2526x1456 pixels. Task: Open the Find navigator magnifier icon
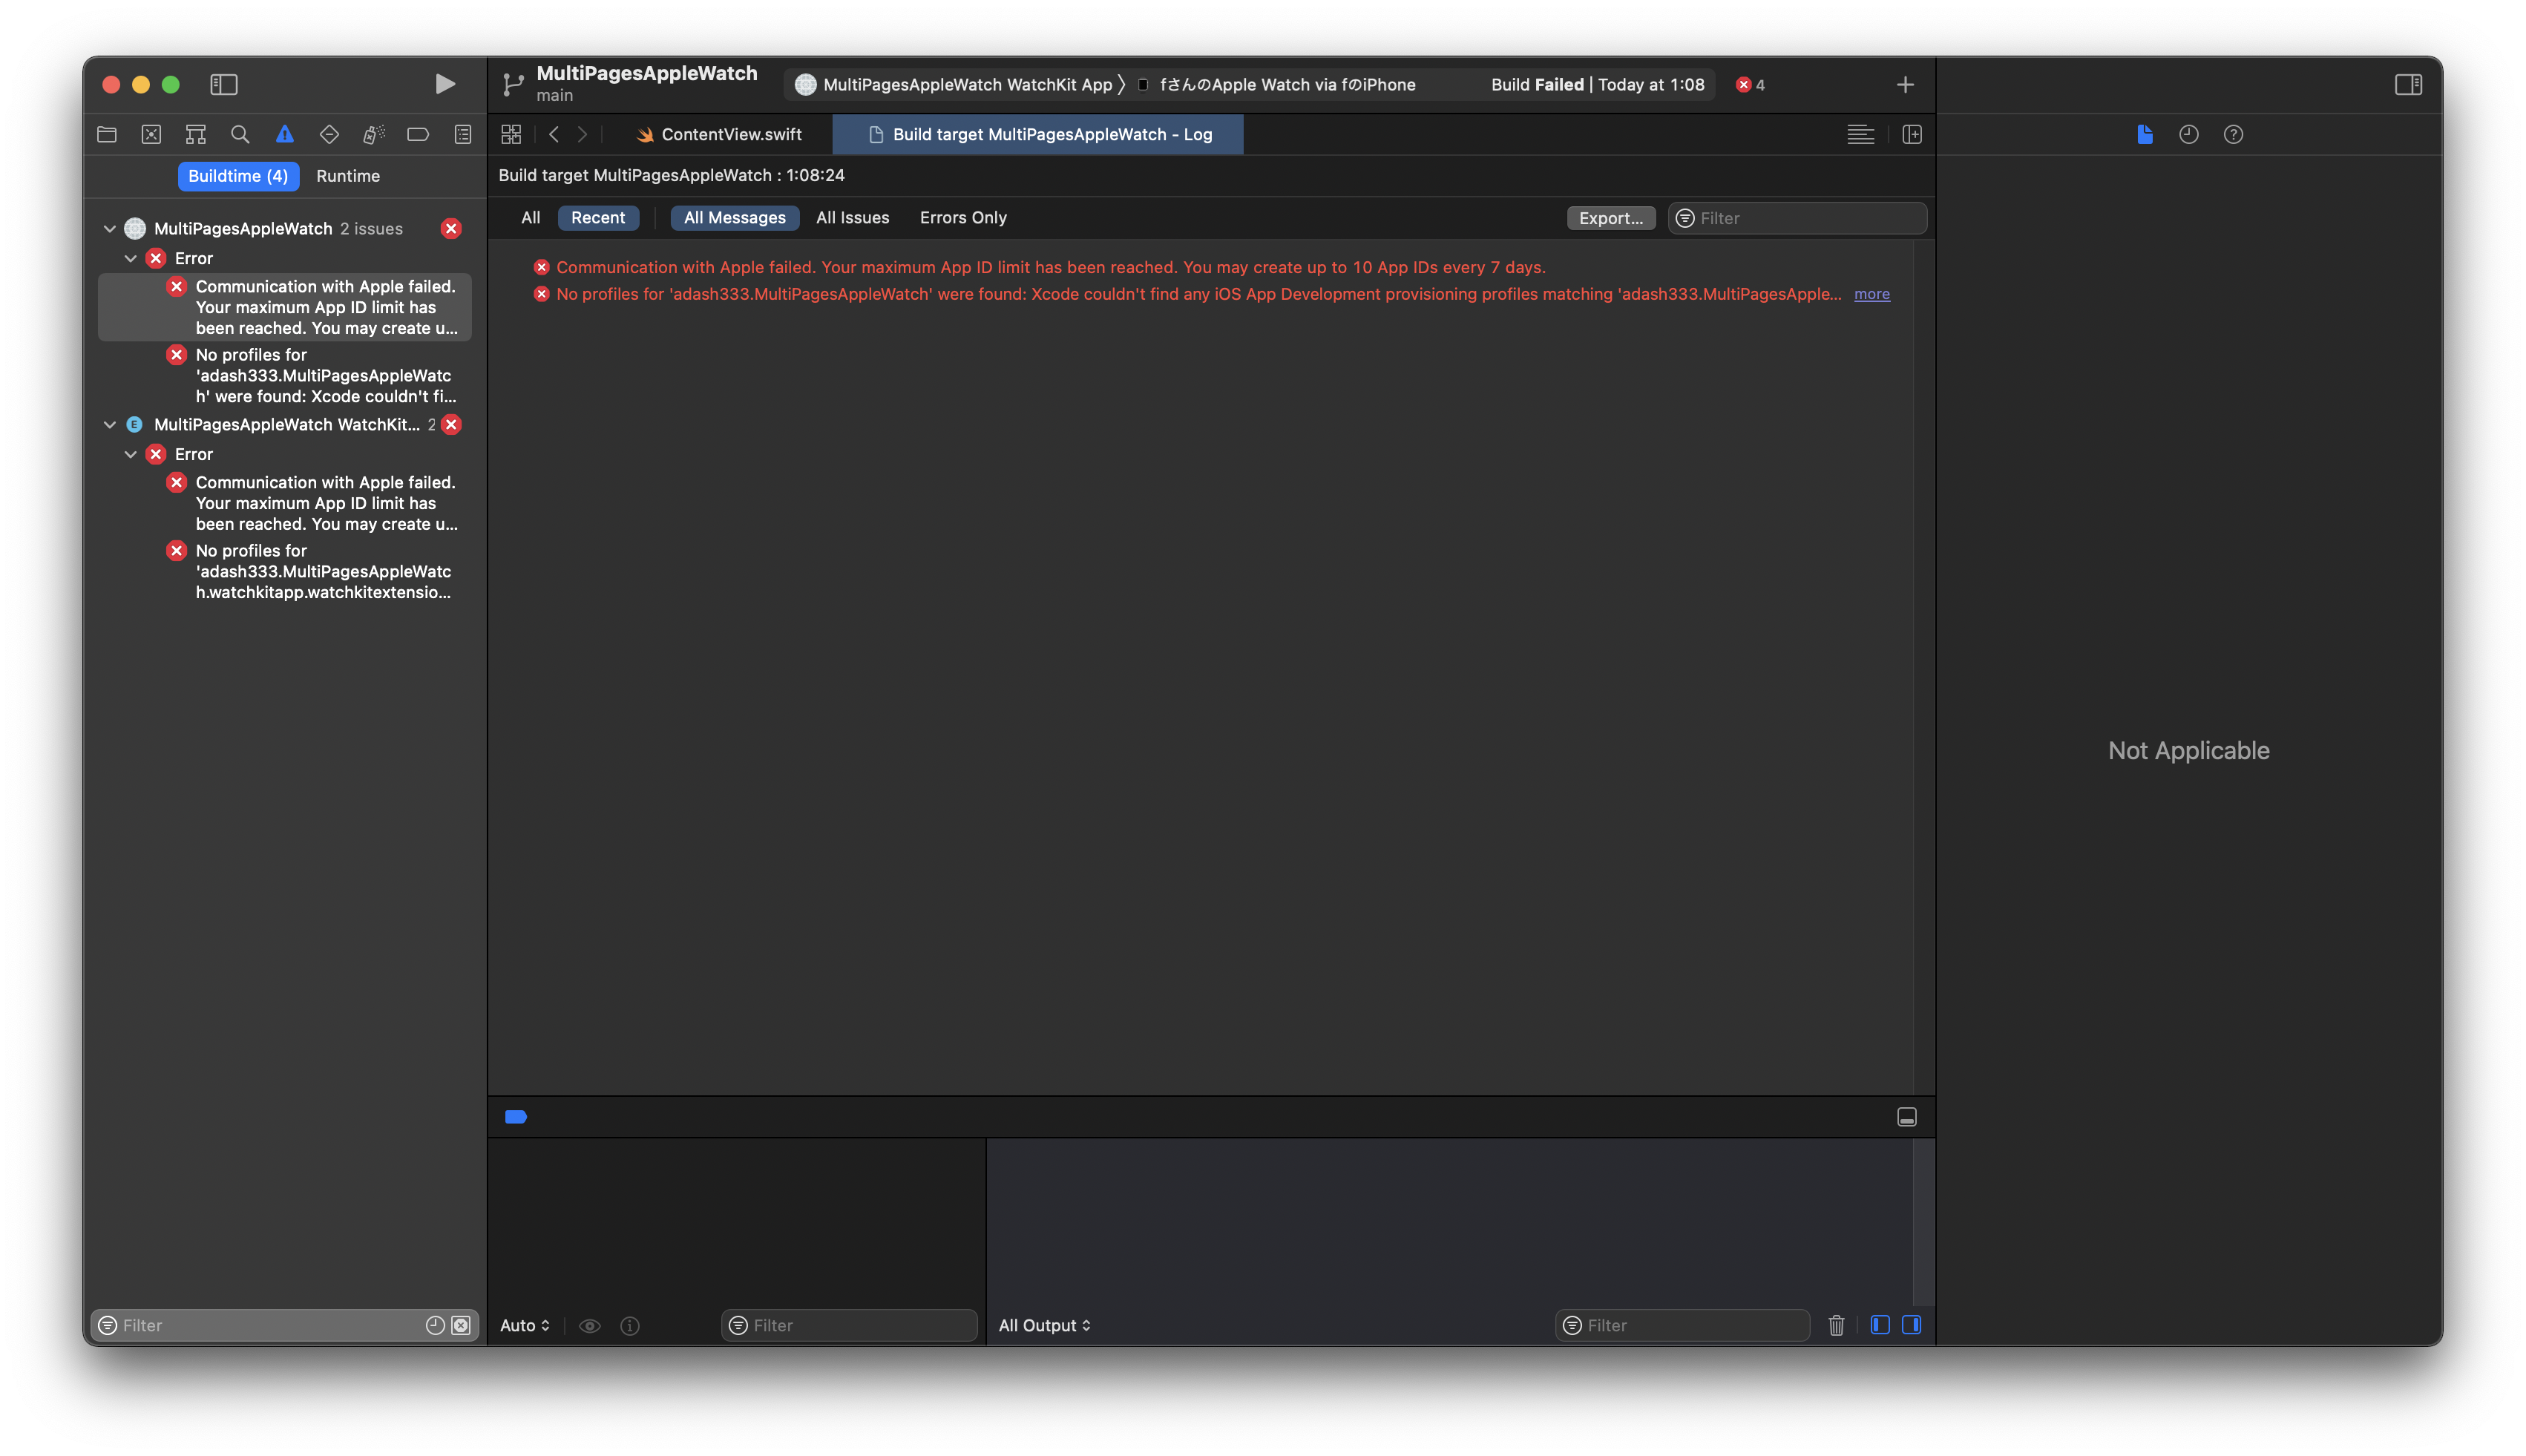(240, 134)
